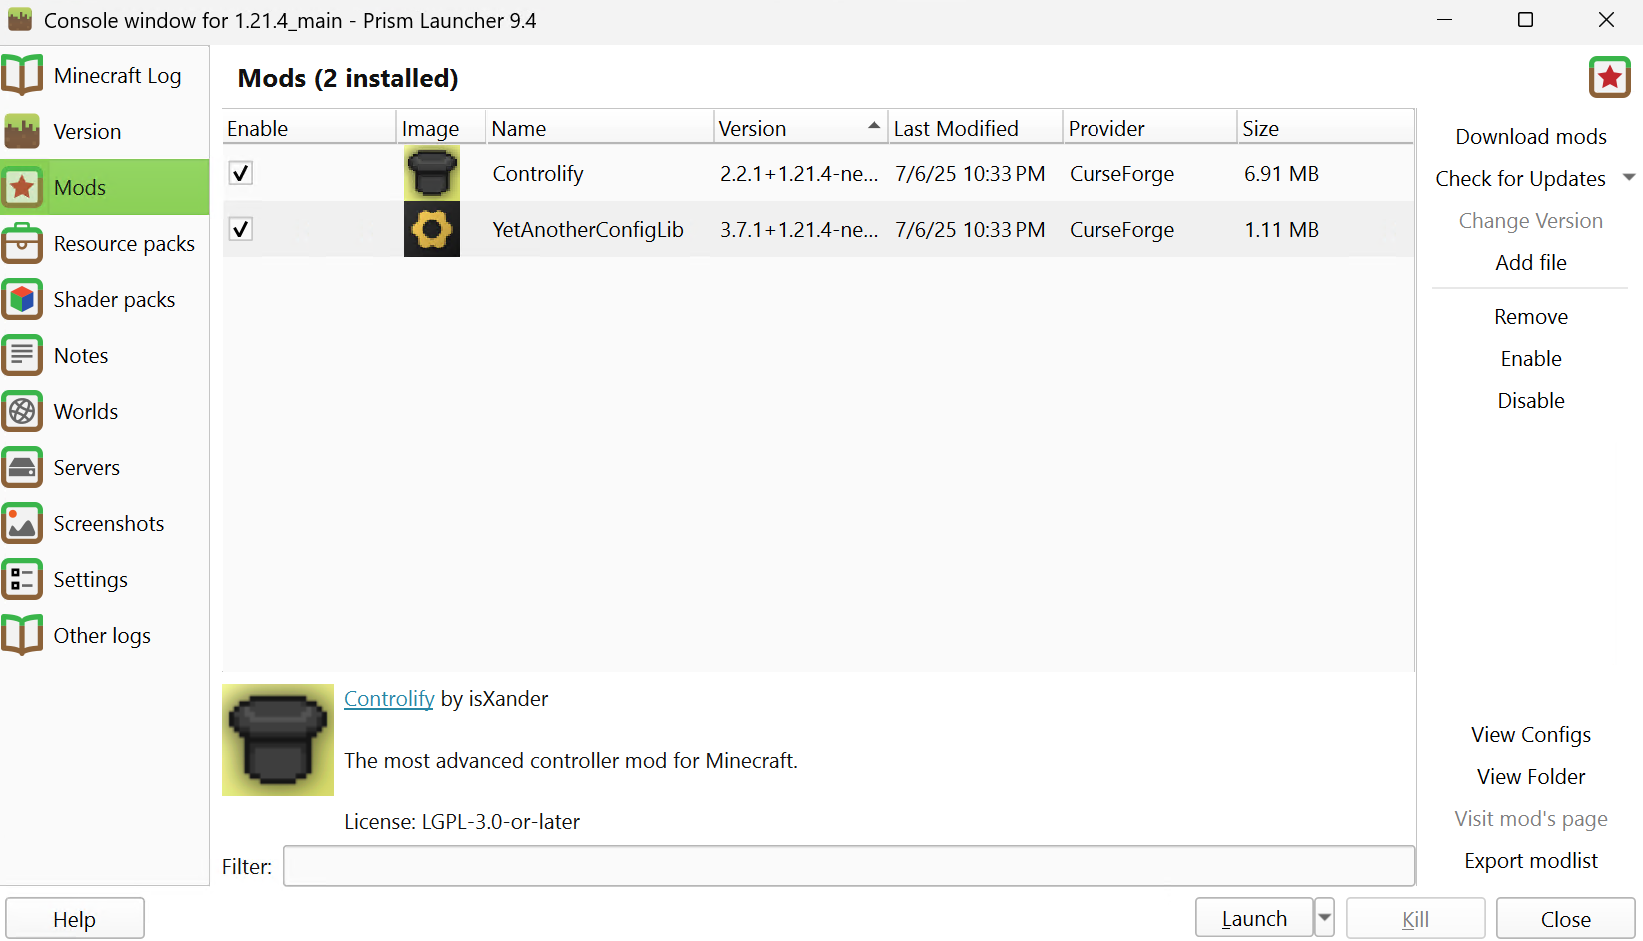Viewport: 1643px width, 941px height.
Task: Click CurseForge provider in the YetAnotherConfigLib row
Action: [1122, 229]
